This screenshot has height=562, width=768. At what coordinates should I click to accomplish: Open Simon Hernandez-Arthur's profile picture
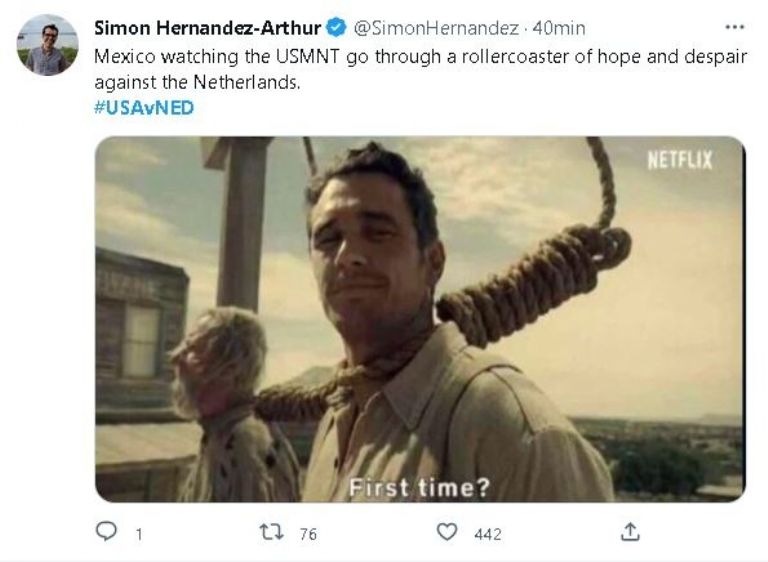(x=47, y=46)
